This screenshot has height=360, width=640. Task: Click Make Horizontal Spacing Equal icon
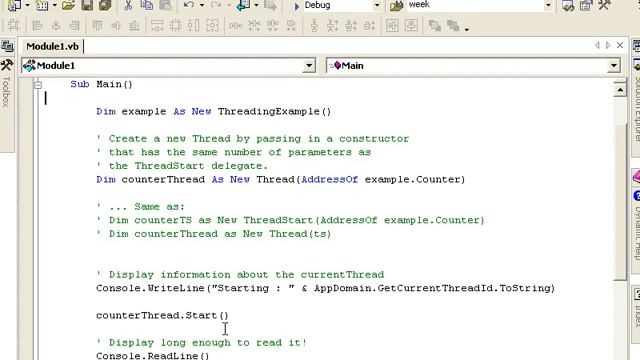pyautogui.click(x=236, y=25)
